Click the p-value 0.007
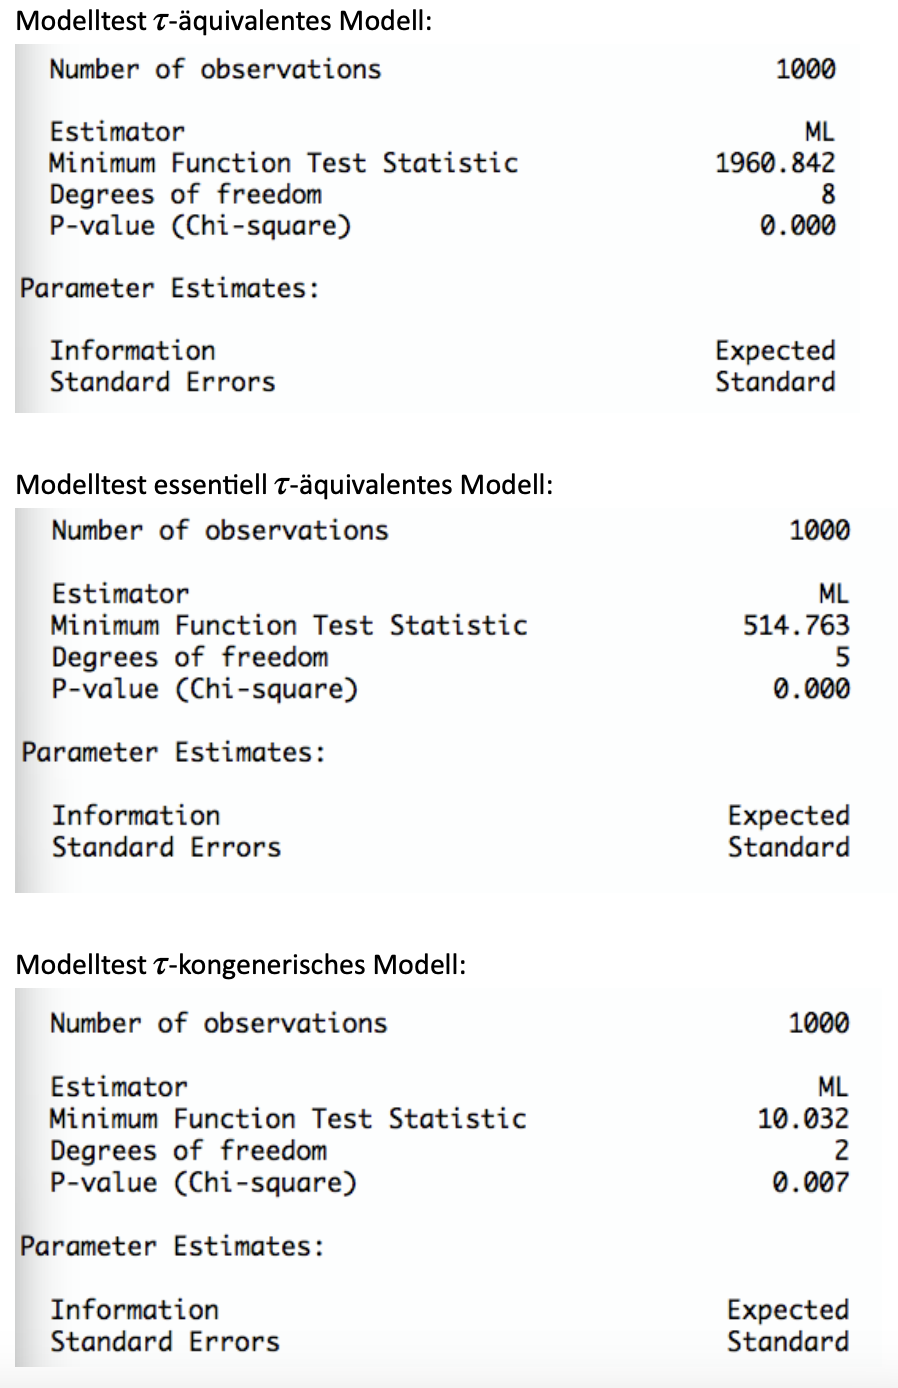The width and height of the screenshot is (898, 1388). tap(810, 1182)
